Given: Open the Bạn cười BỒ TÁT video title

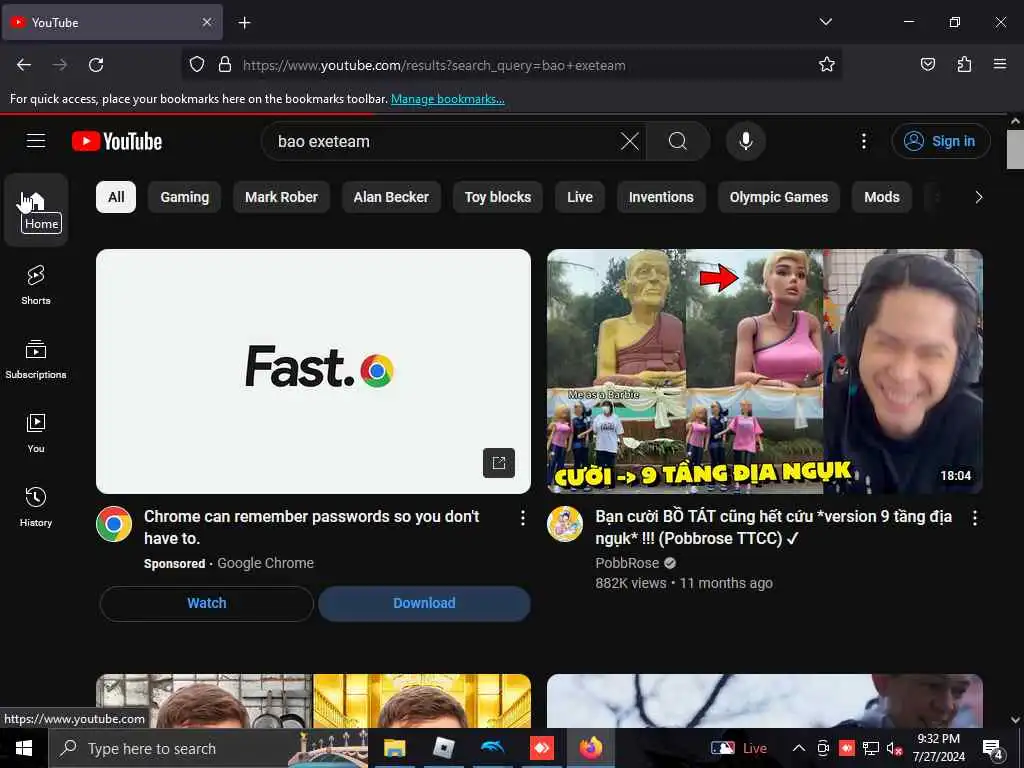Looking at the screenshot, I should 773,527.
